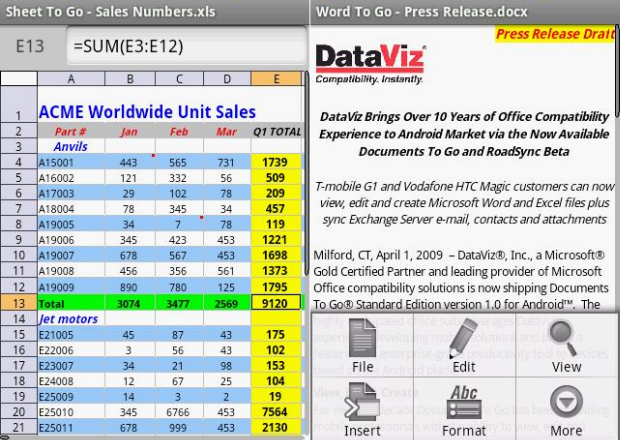Click 'Sheet To Go - Sales Numbers.xls' title bar
Screen dimensions: 620x440
[x=154, y=12]
